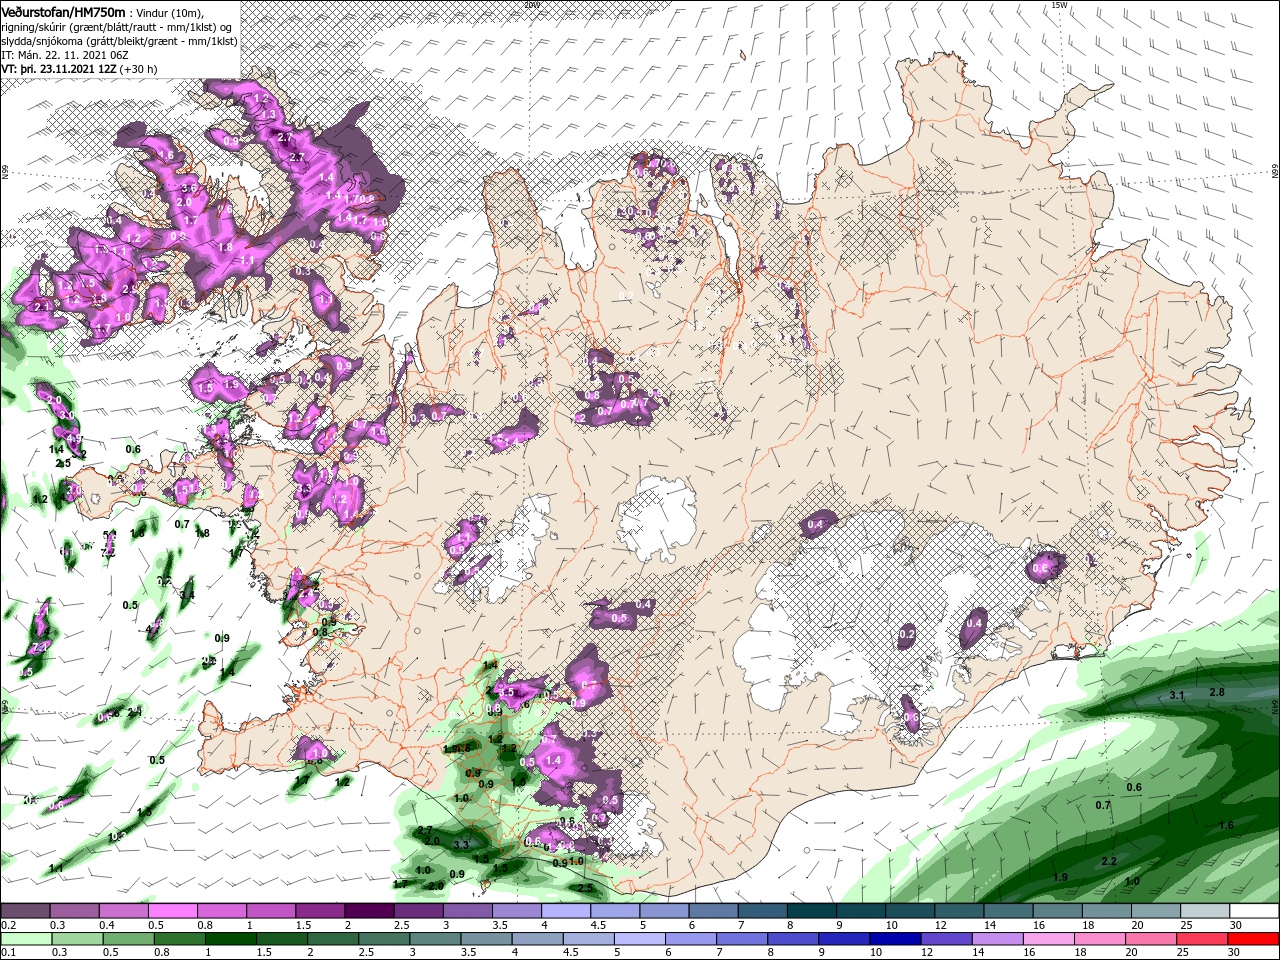Pick bright red lower swatch after 30
The height and width of the screenshot is (960, 1280).
point(1254,939)
